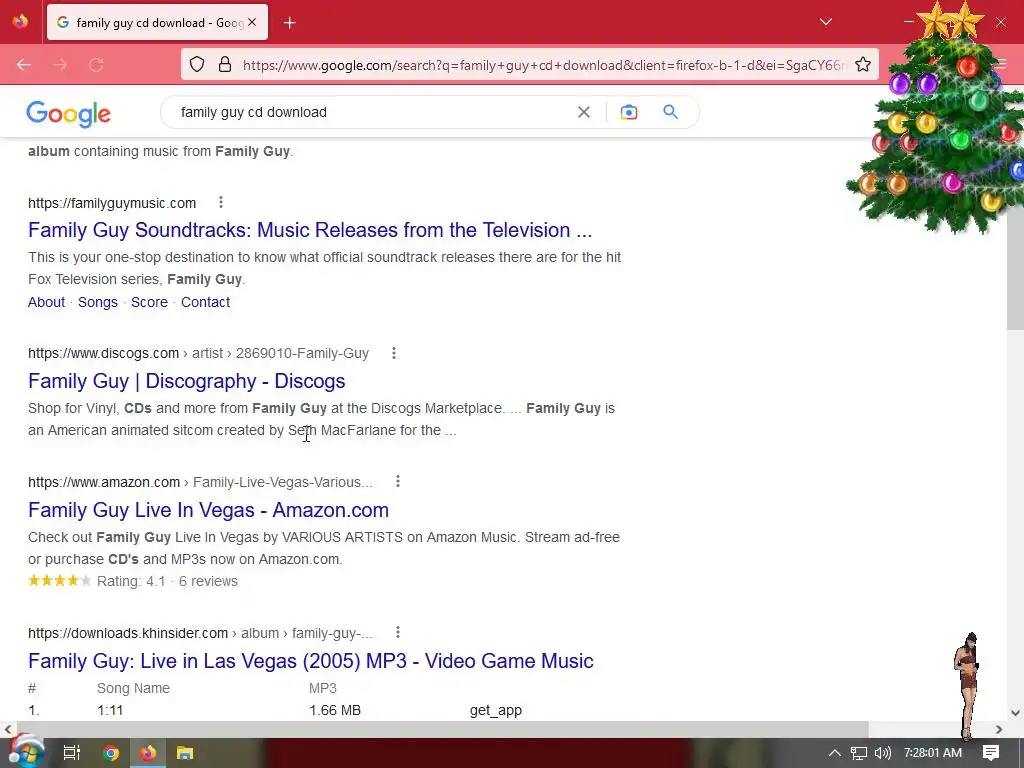1024x768 pixels.
Task: Click the volume speaker tray icon
Action: point(882,753)
